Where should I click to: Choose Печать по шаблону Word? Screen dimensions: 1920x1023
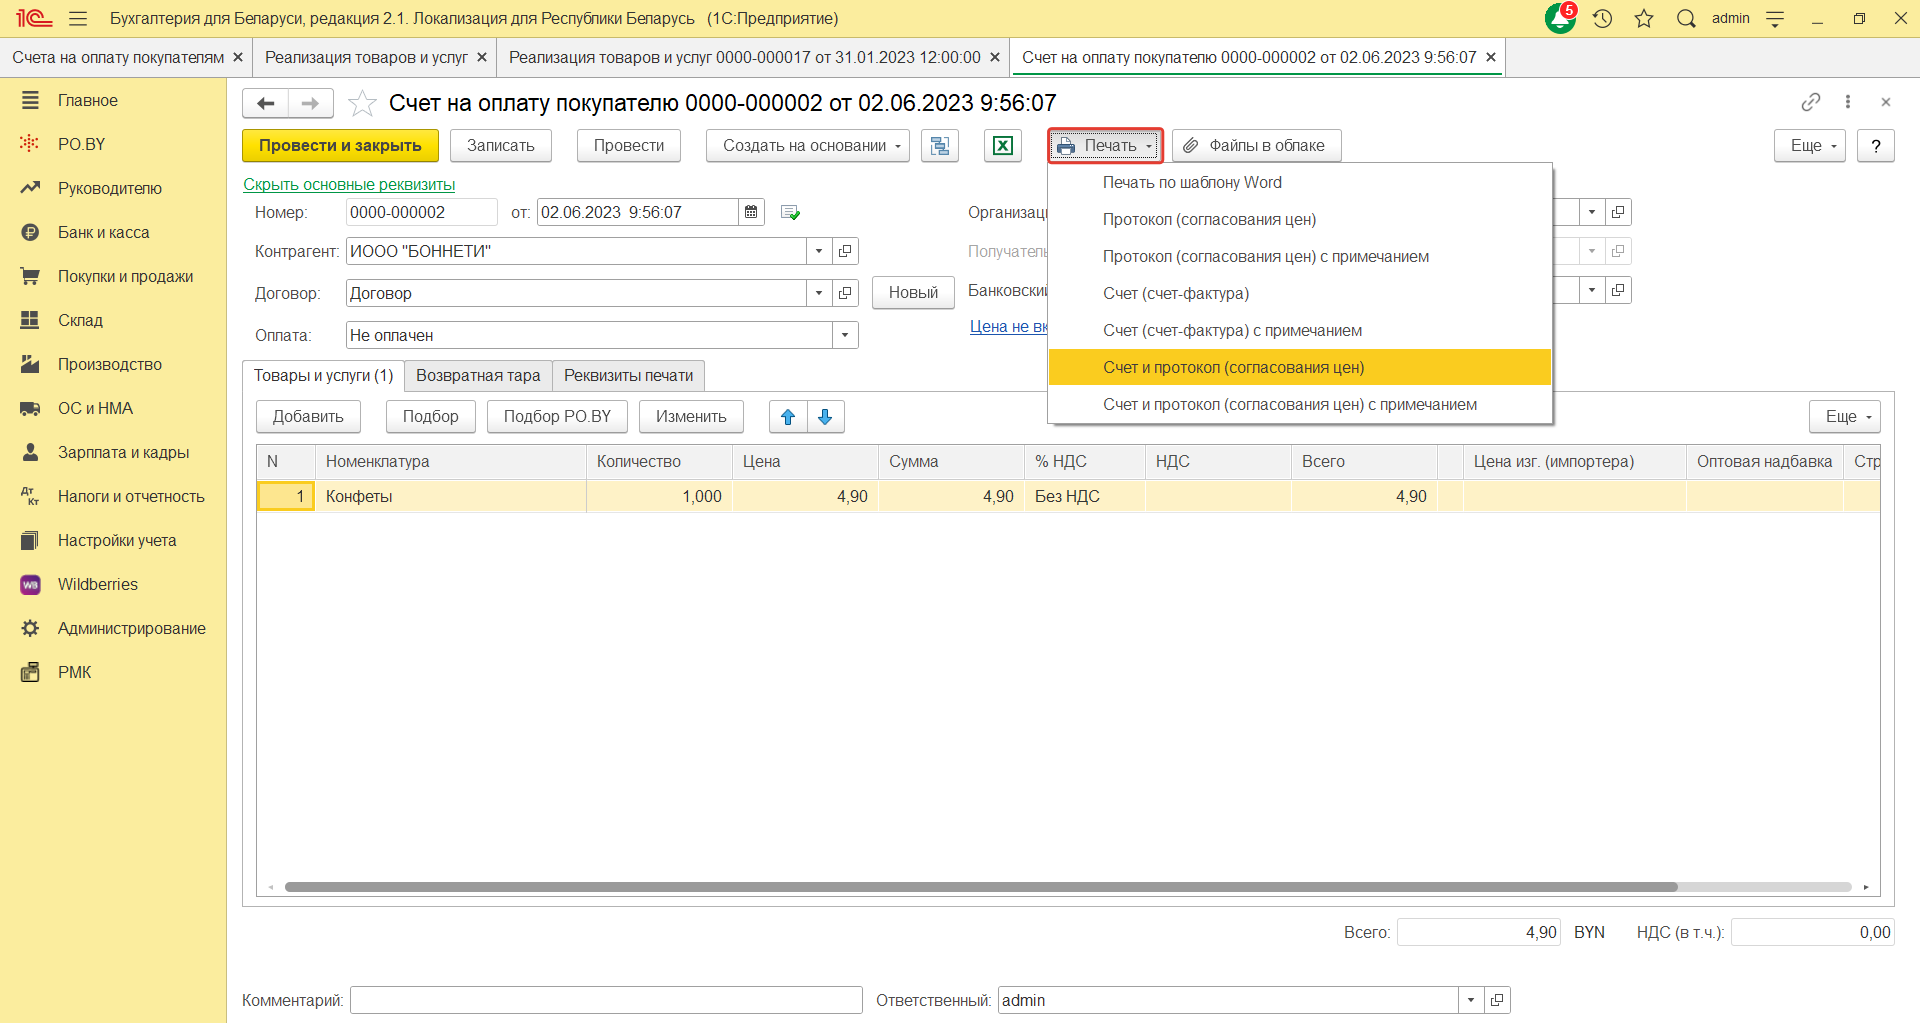pos(1192,182)
